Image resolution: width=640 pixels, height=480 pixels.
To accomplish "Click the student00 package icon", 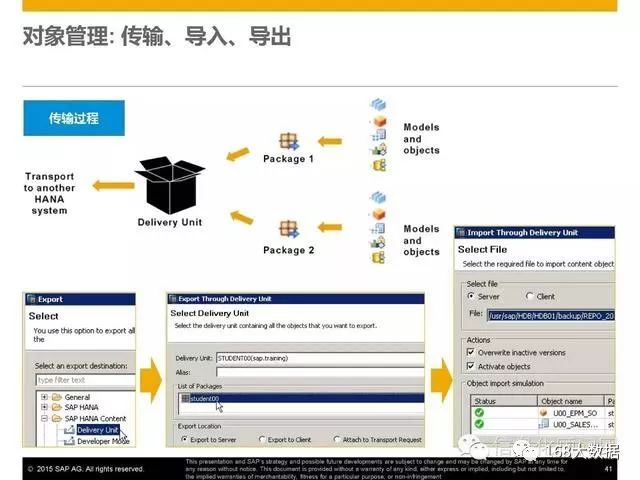I will point(186,398).
